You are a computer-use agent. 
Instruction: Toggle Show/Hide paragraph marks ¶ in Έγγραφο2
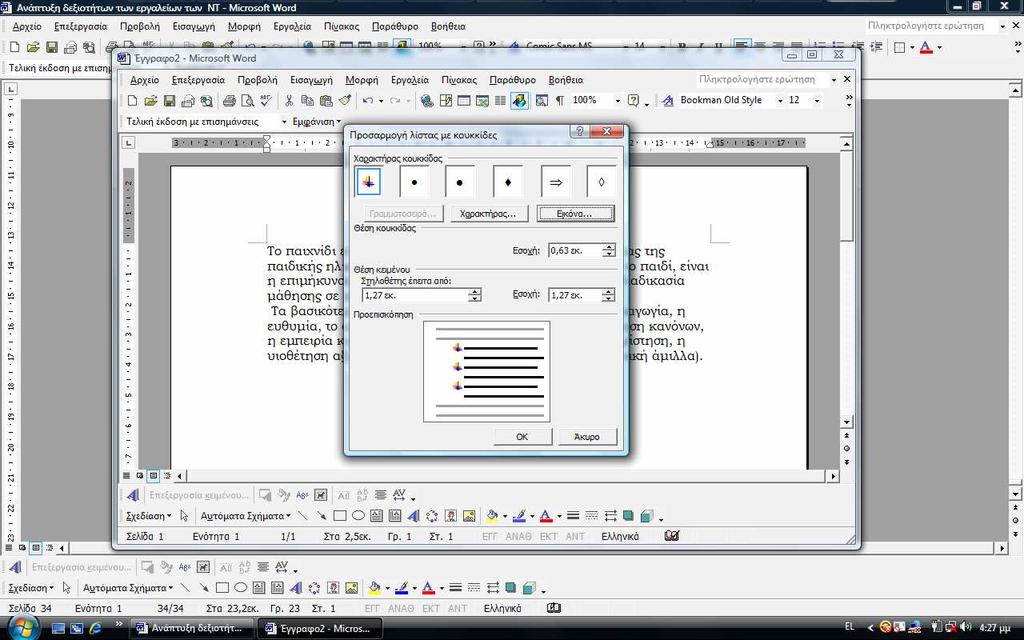[560, 101]
